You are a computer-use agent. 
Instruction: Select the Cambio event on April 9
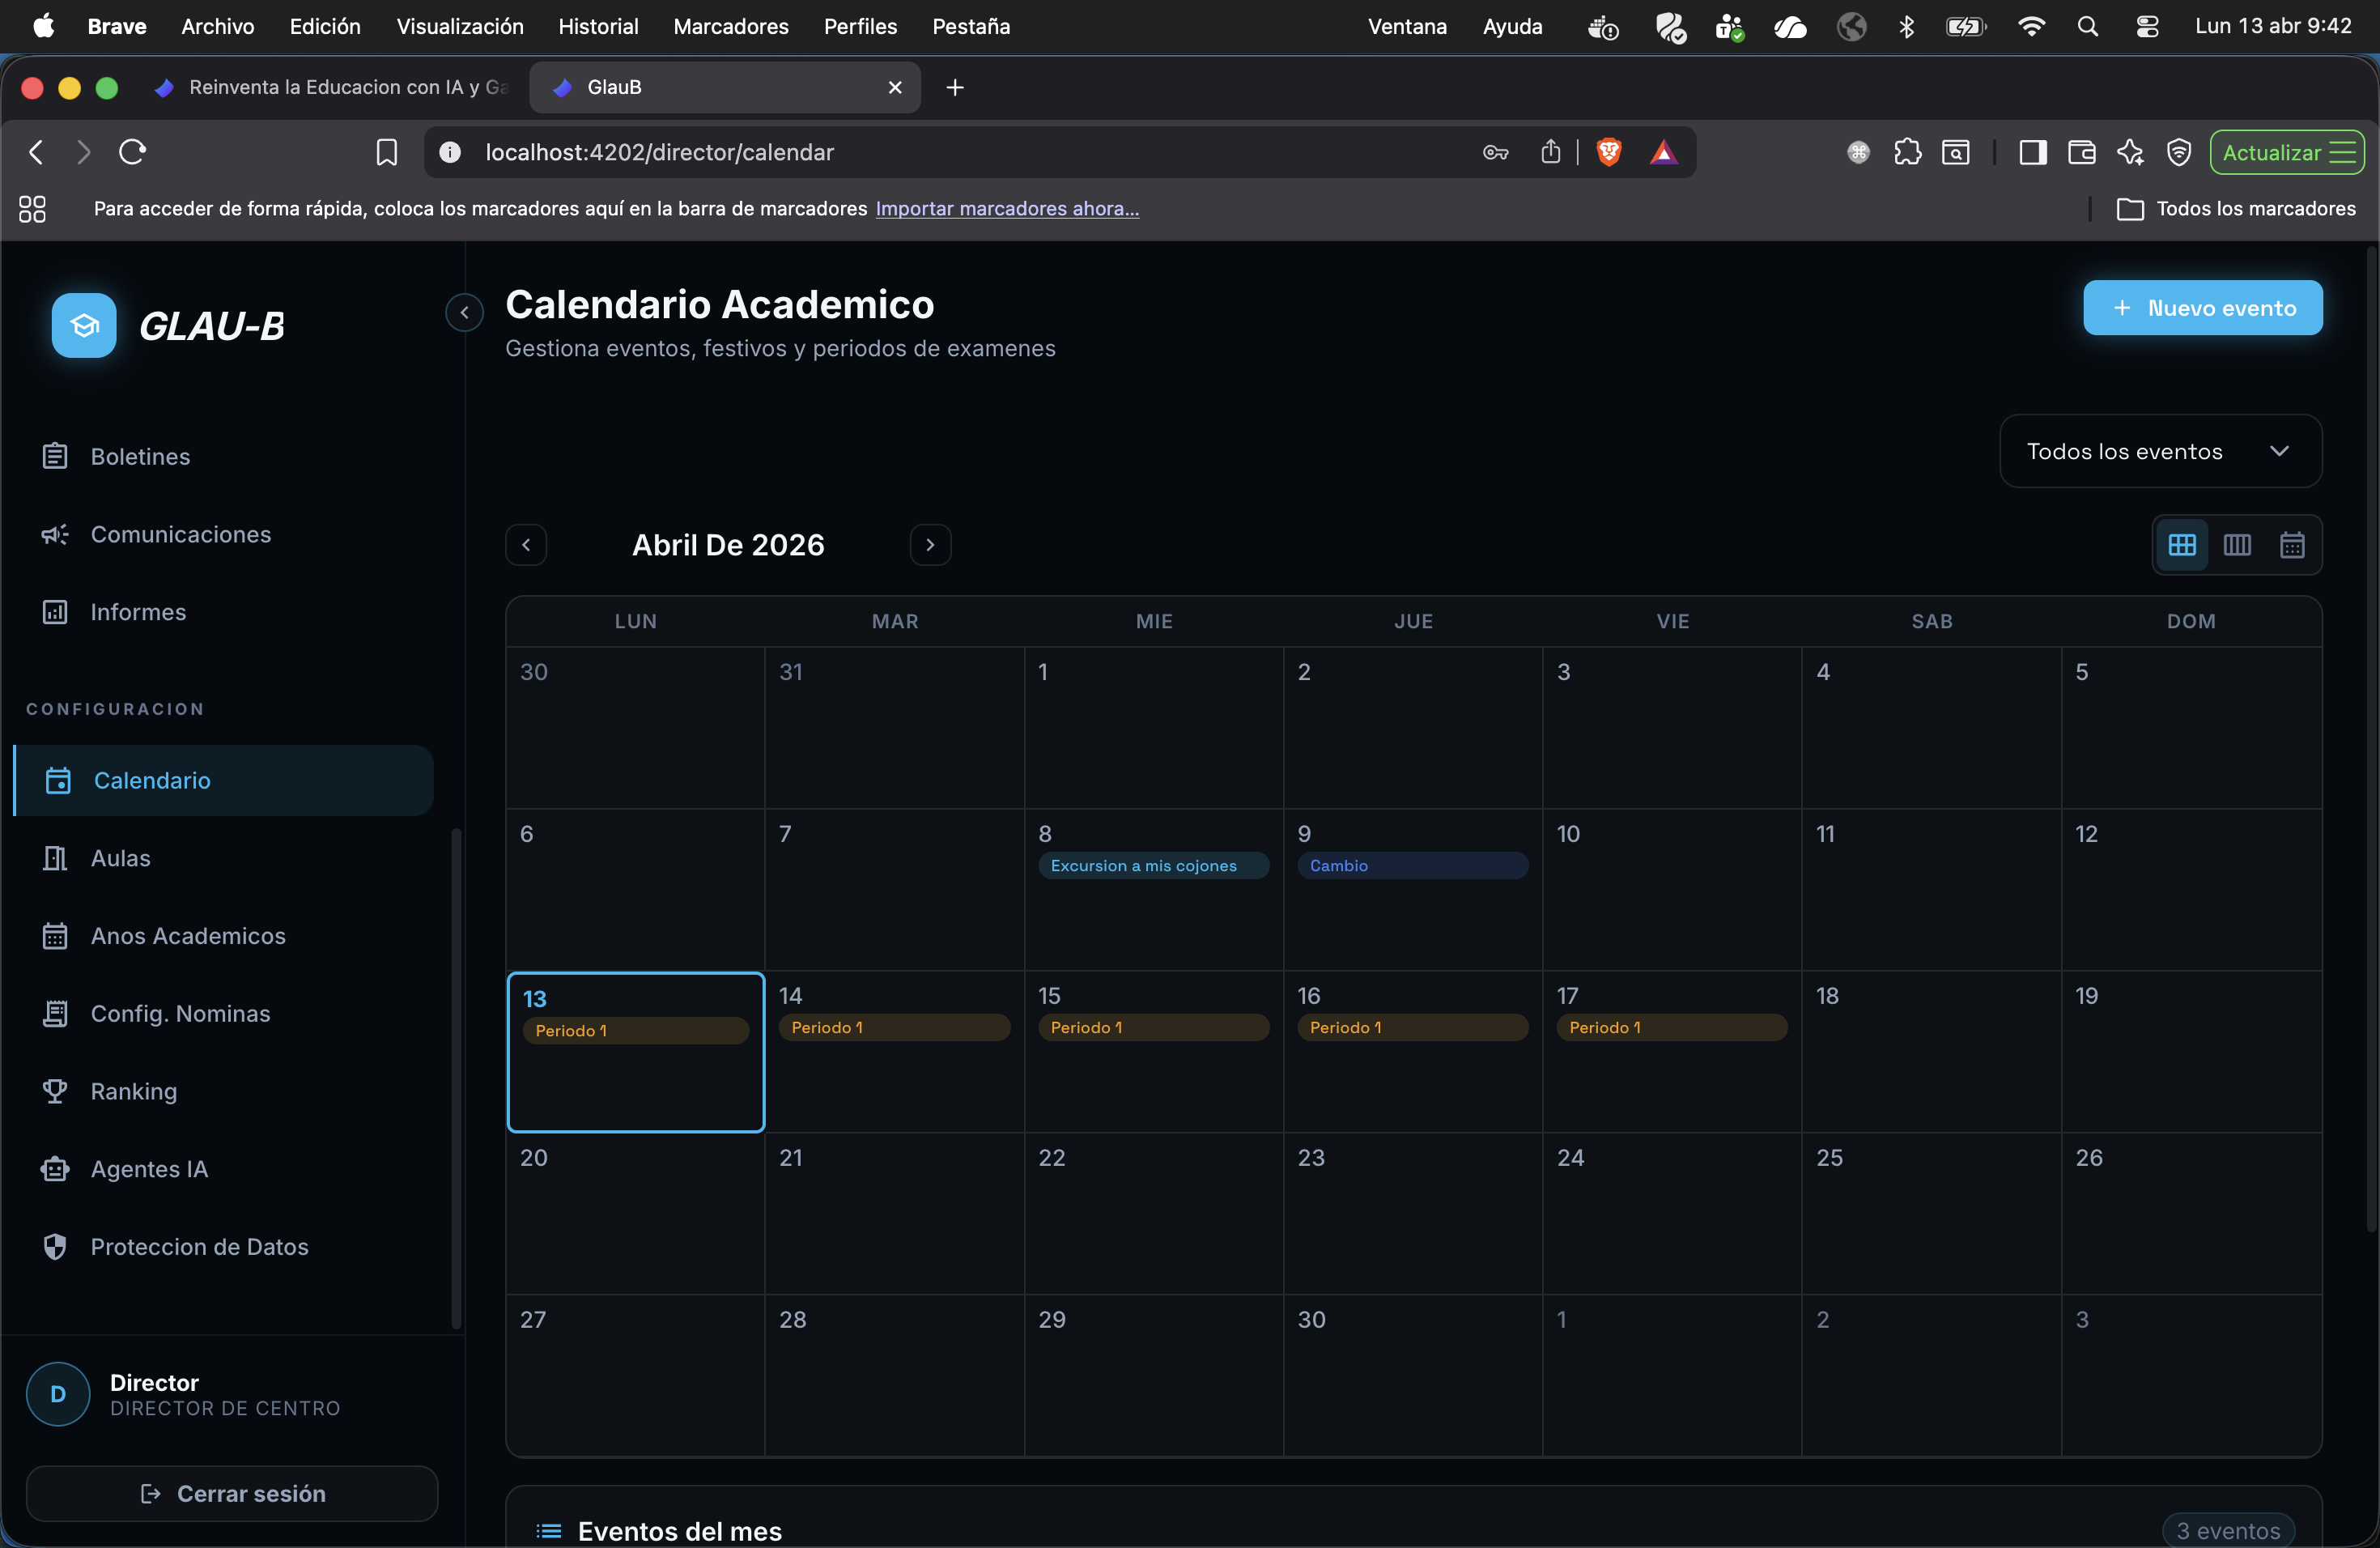1411,866
